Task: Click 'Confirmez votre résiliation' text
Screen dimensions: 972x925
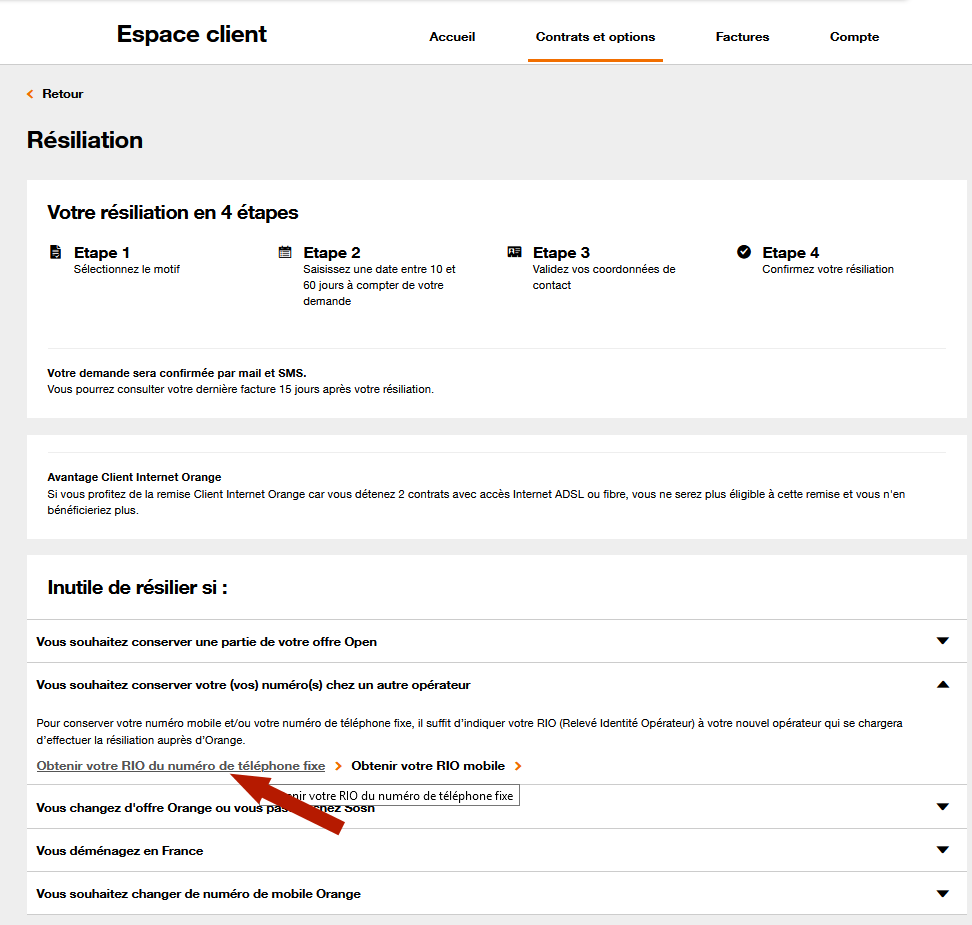Action: pyautogui.click(x=828, y=269)
